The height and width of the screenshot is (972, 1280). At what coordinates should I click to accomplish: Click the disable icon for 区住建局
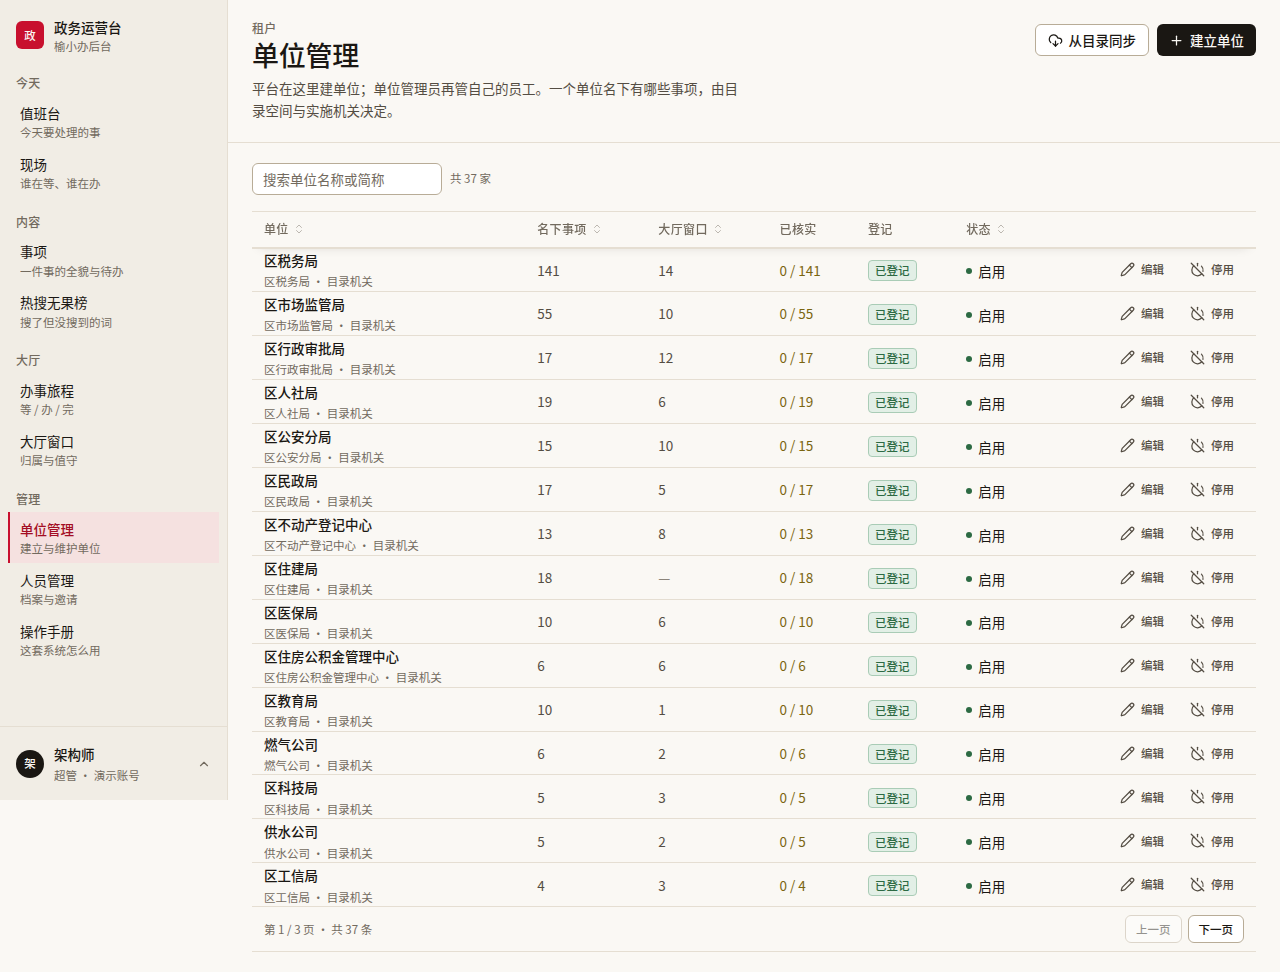click(1197, 578)
